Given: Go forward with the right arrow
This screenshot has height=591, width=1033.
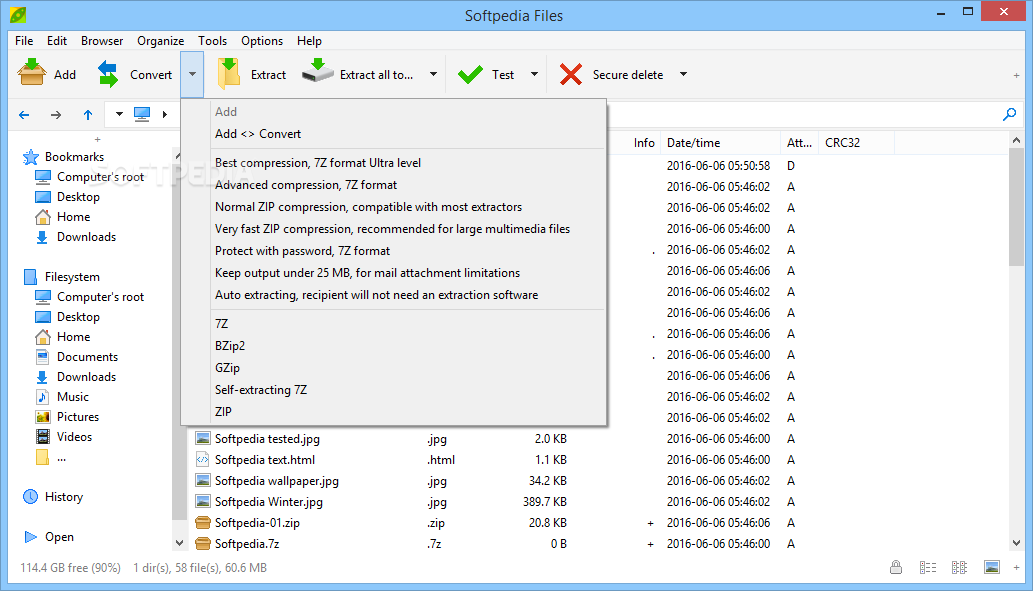Looking at the screenshot, I should coord(56,115).
